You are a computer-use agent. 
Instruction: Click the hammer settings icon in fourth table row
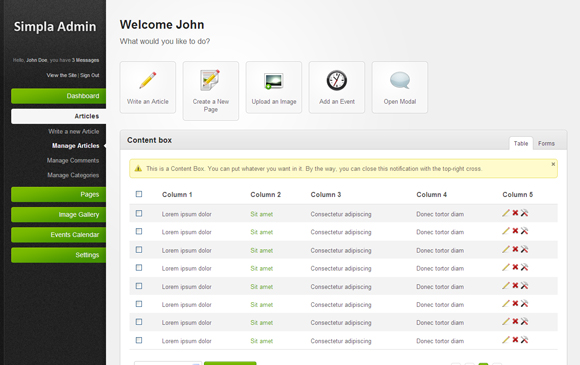524,267
